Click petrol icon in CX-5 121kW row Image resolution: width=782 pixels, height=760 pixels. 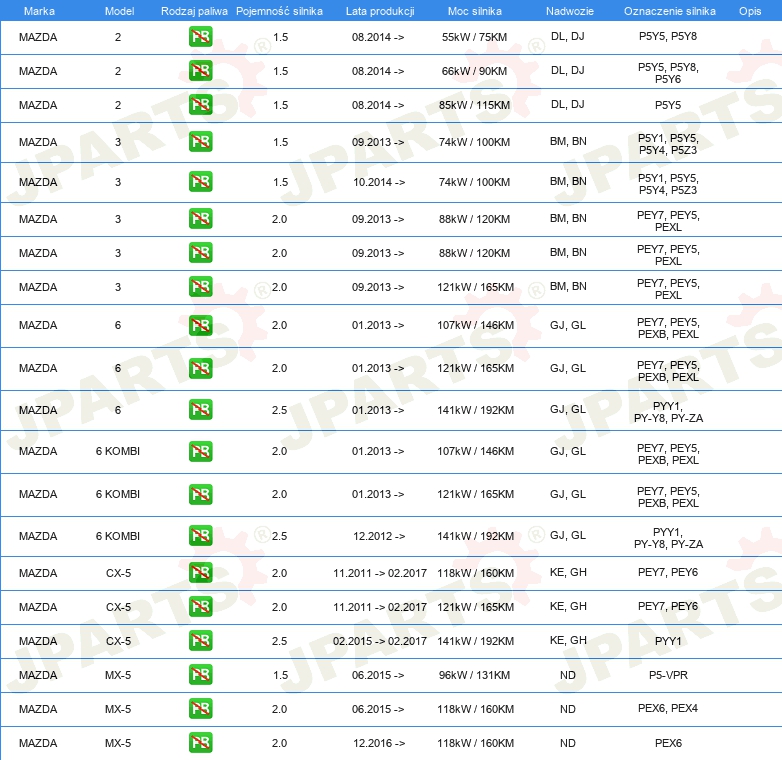coord(200,606)
